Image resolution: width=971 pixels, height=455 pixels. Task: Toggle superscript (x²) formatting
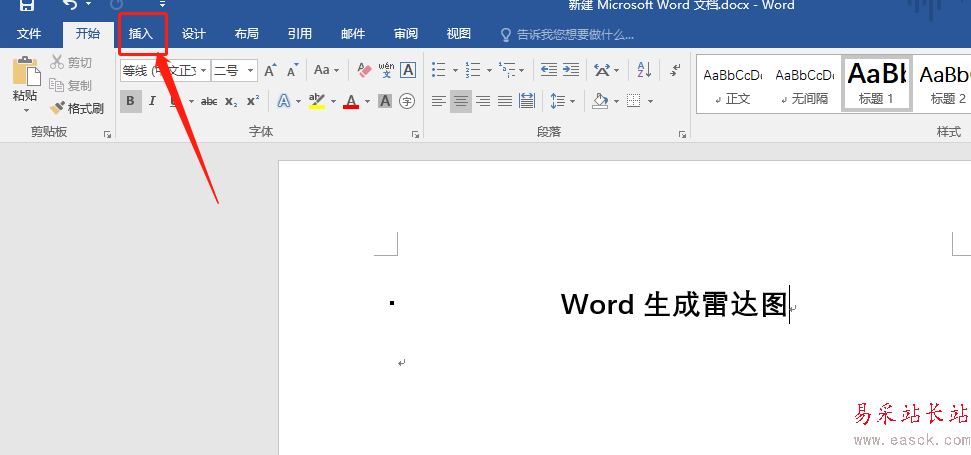(x=253, y=101)
